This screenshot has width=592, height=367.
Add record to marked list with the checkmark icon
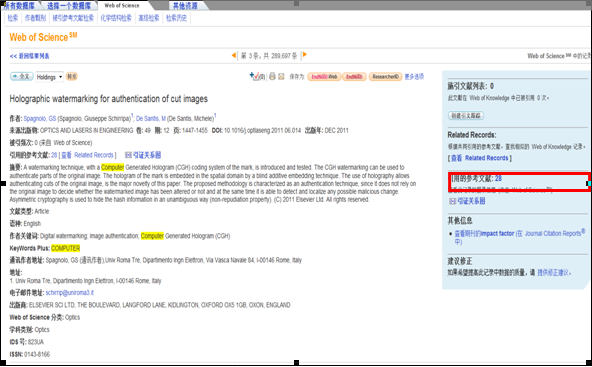click(x=257, y=76)
